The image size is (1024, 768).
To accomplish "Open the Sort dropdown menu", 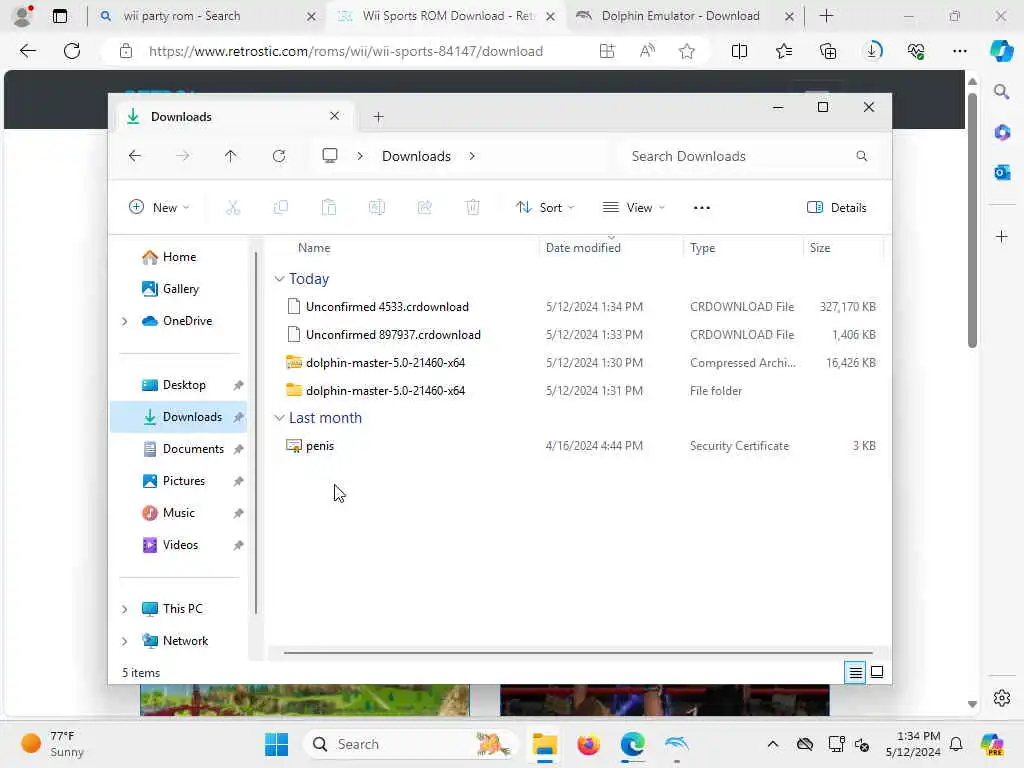I will pos(545,208).
